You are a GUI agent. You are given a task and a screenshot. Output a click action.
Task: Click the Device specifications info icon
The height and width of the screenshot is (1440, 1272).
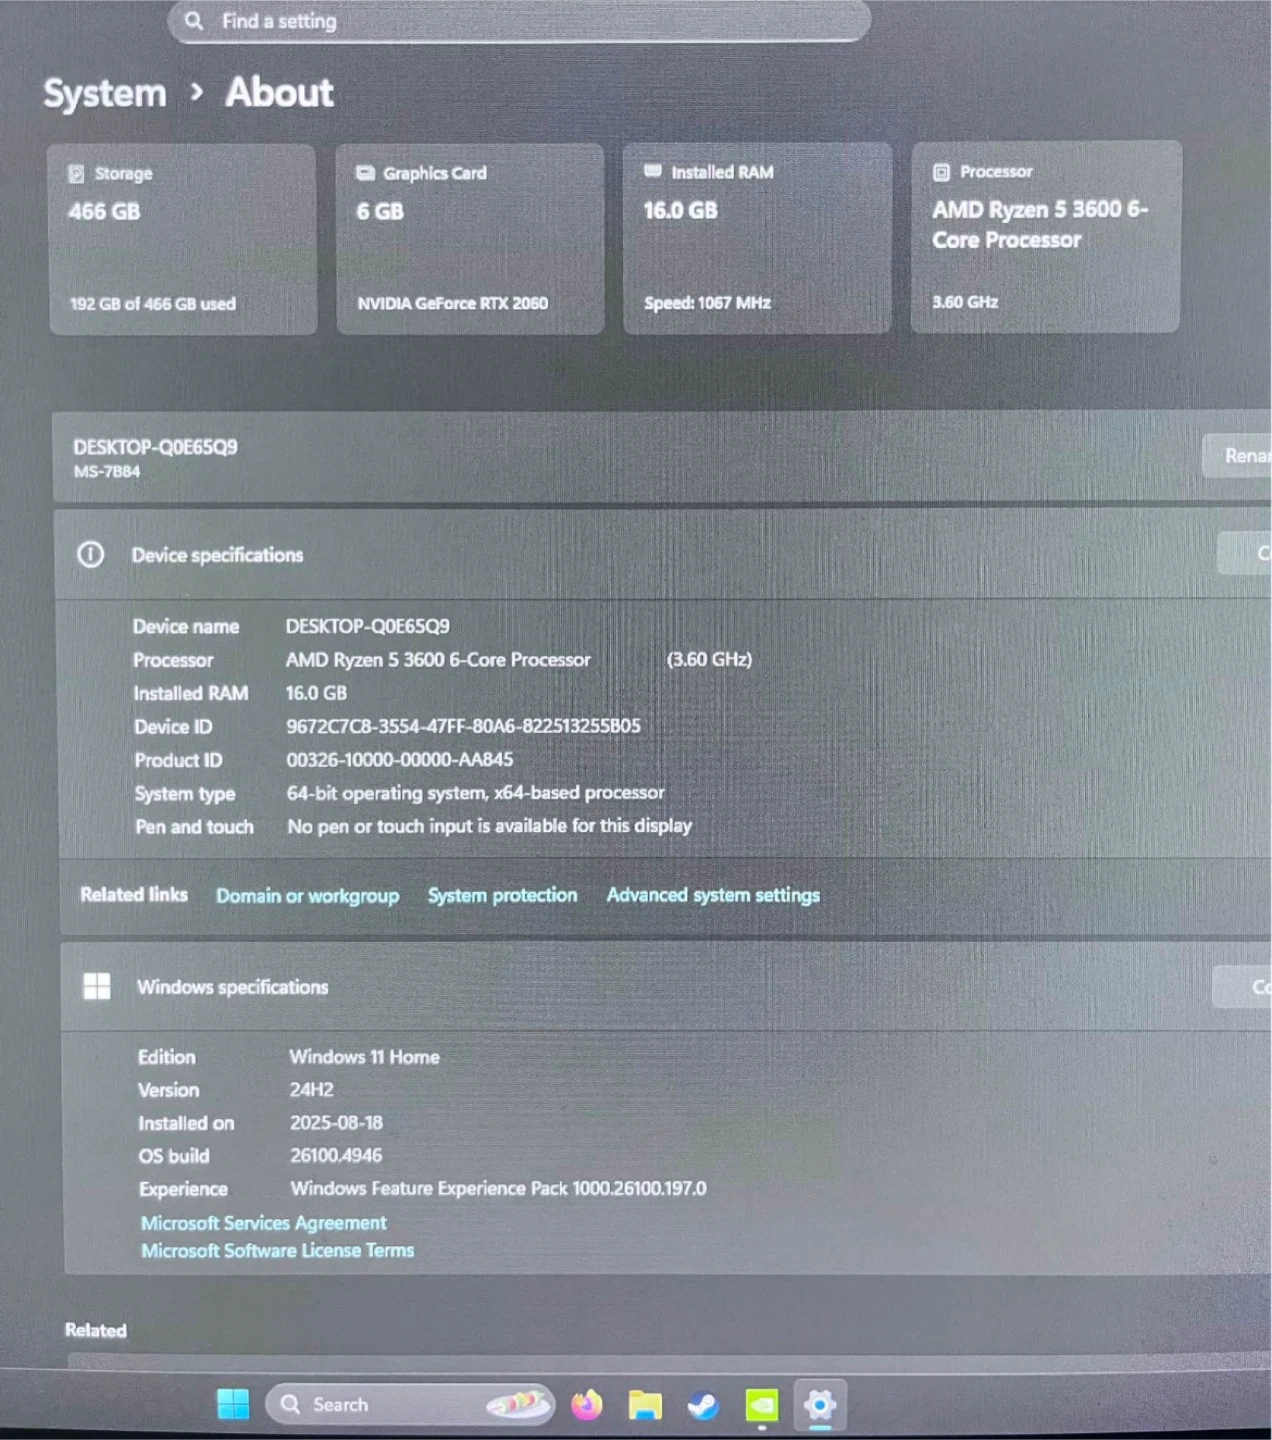pos(91,555)
